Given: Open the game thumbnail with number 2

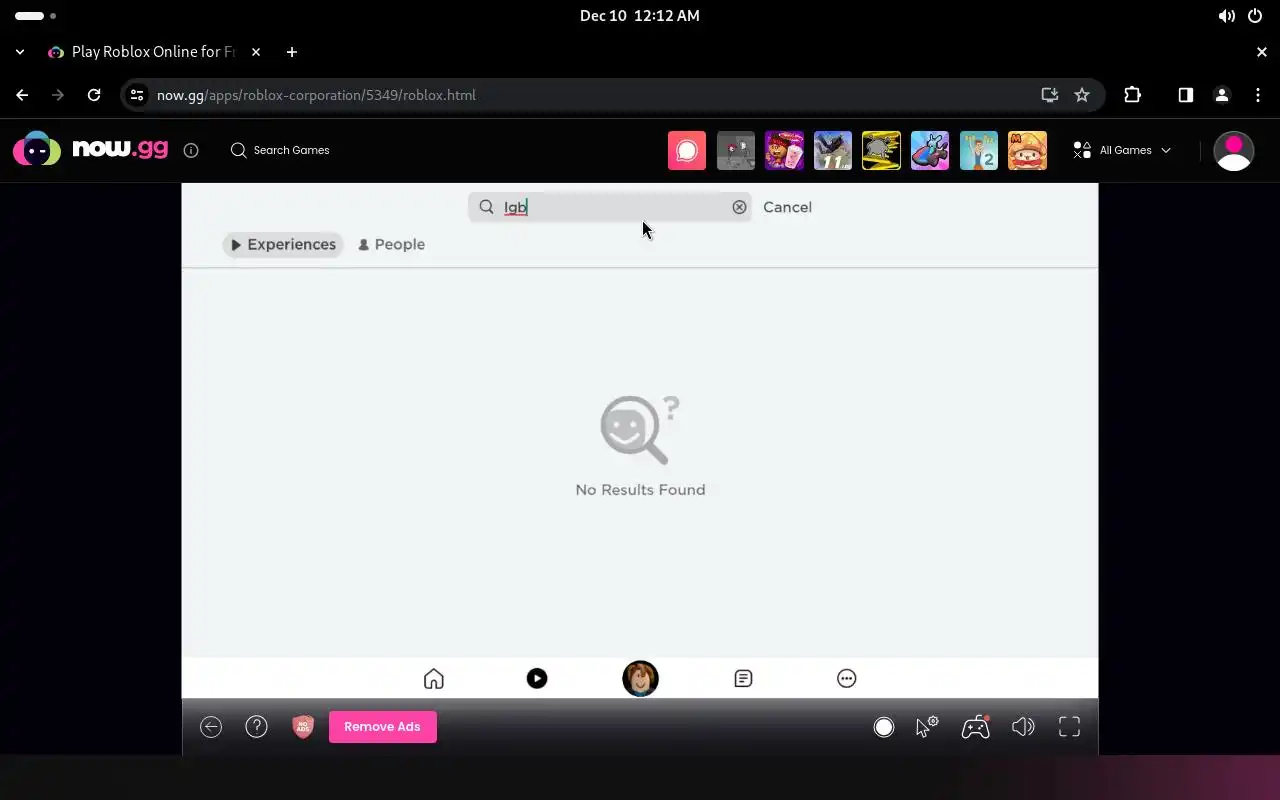Looking at the screenshot, I should pyautogui.click(x=979, y=150).
